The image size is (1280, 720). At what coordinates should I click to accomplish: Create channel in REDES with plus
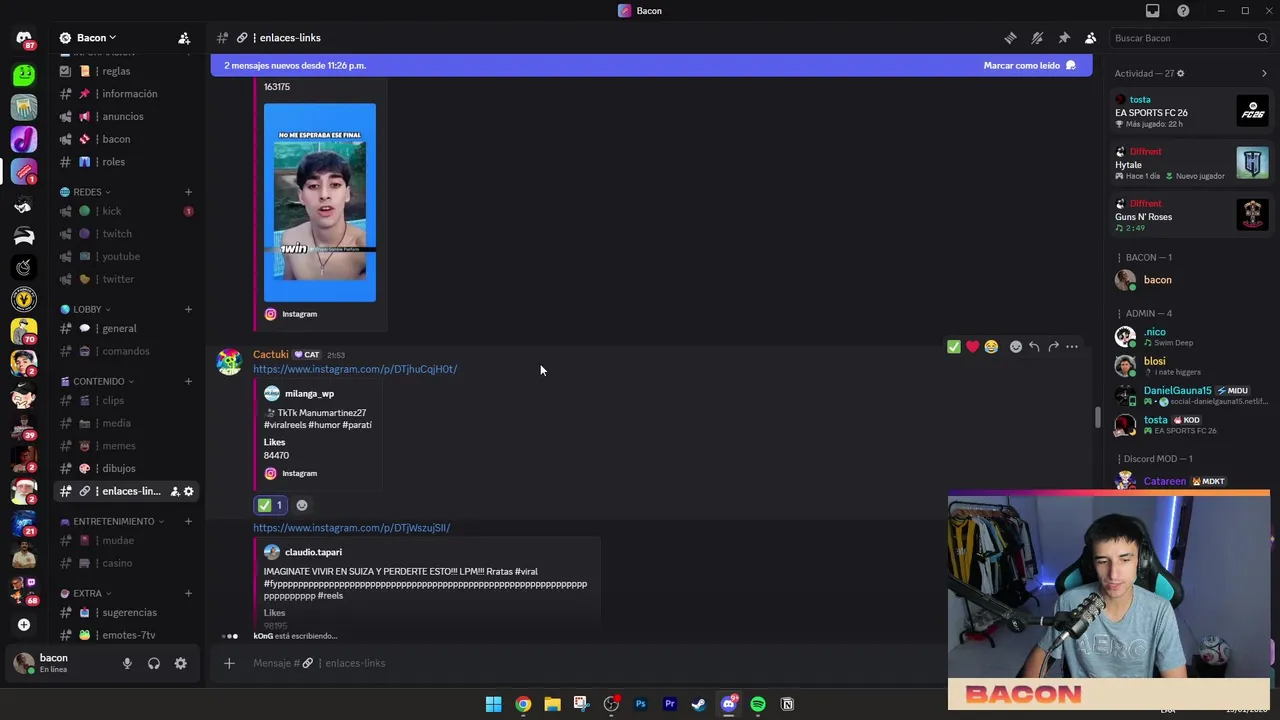(x=188, y=192)
